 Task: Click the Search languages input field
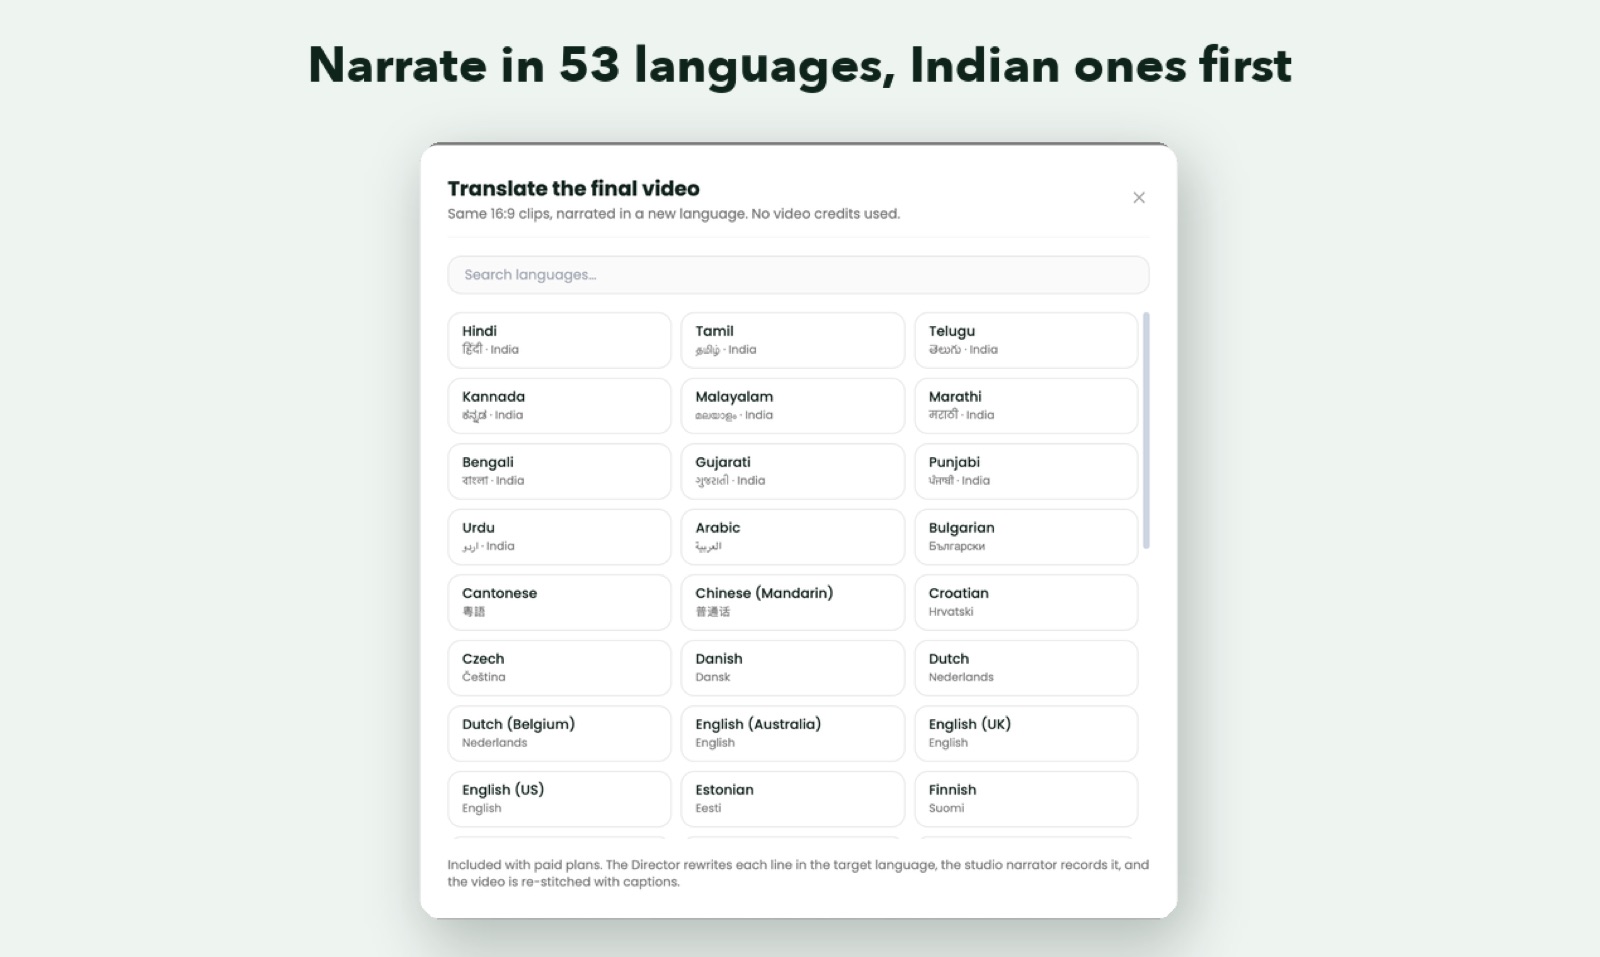click(x=798, y=275)
